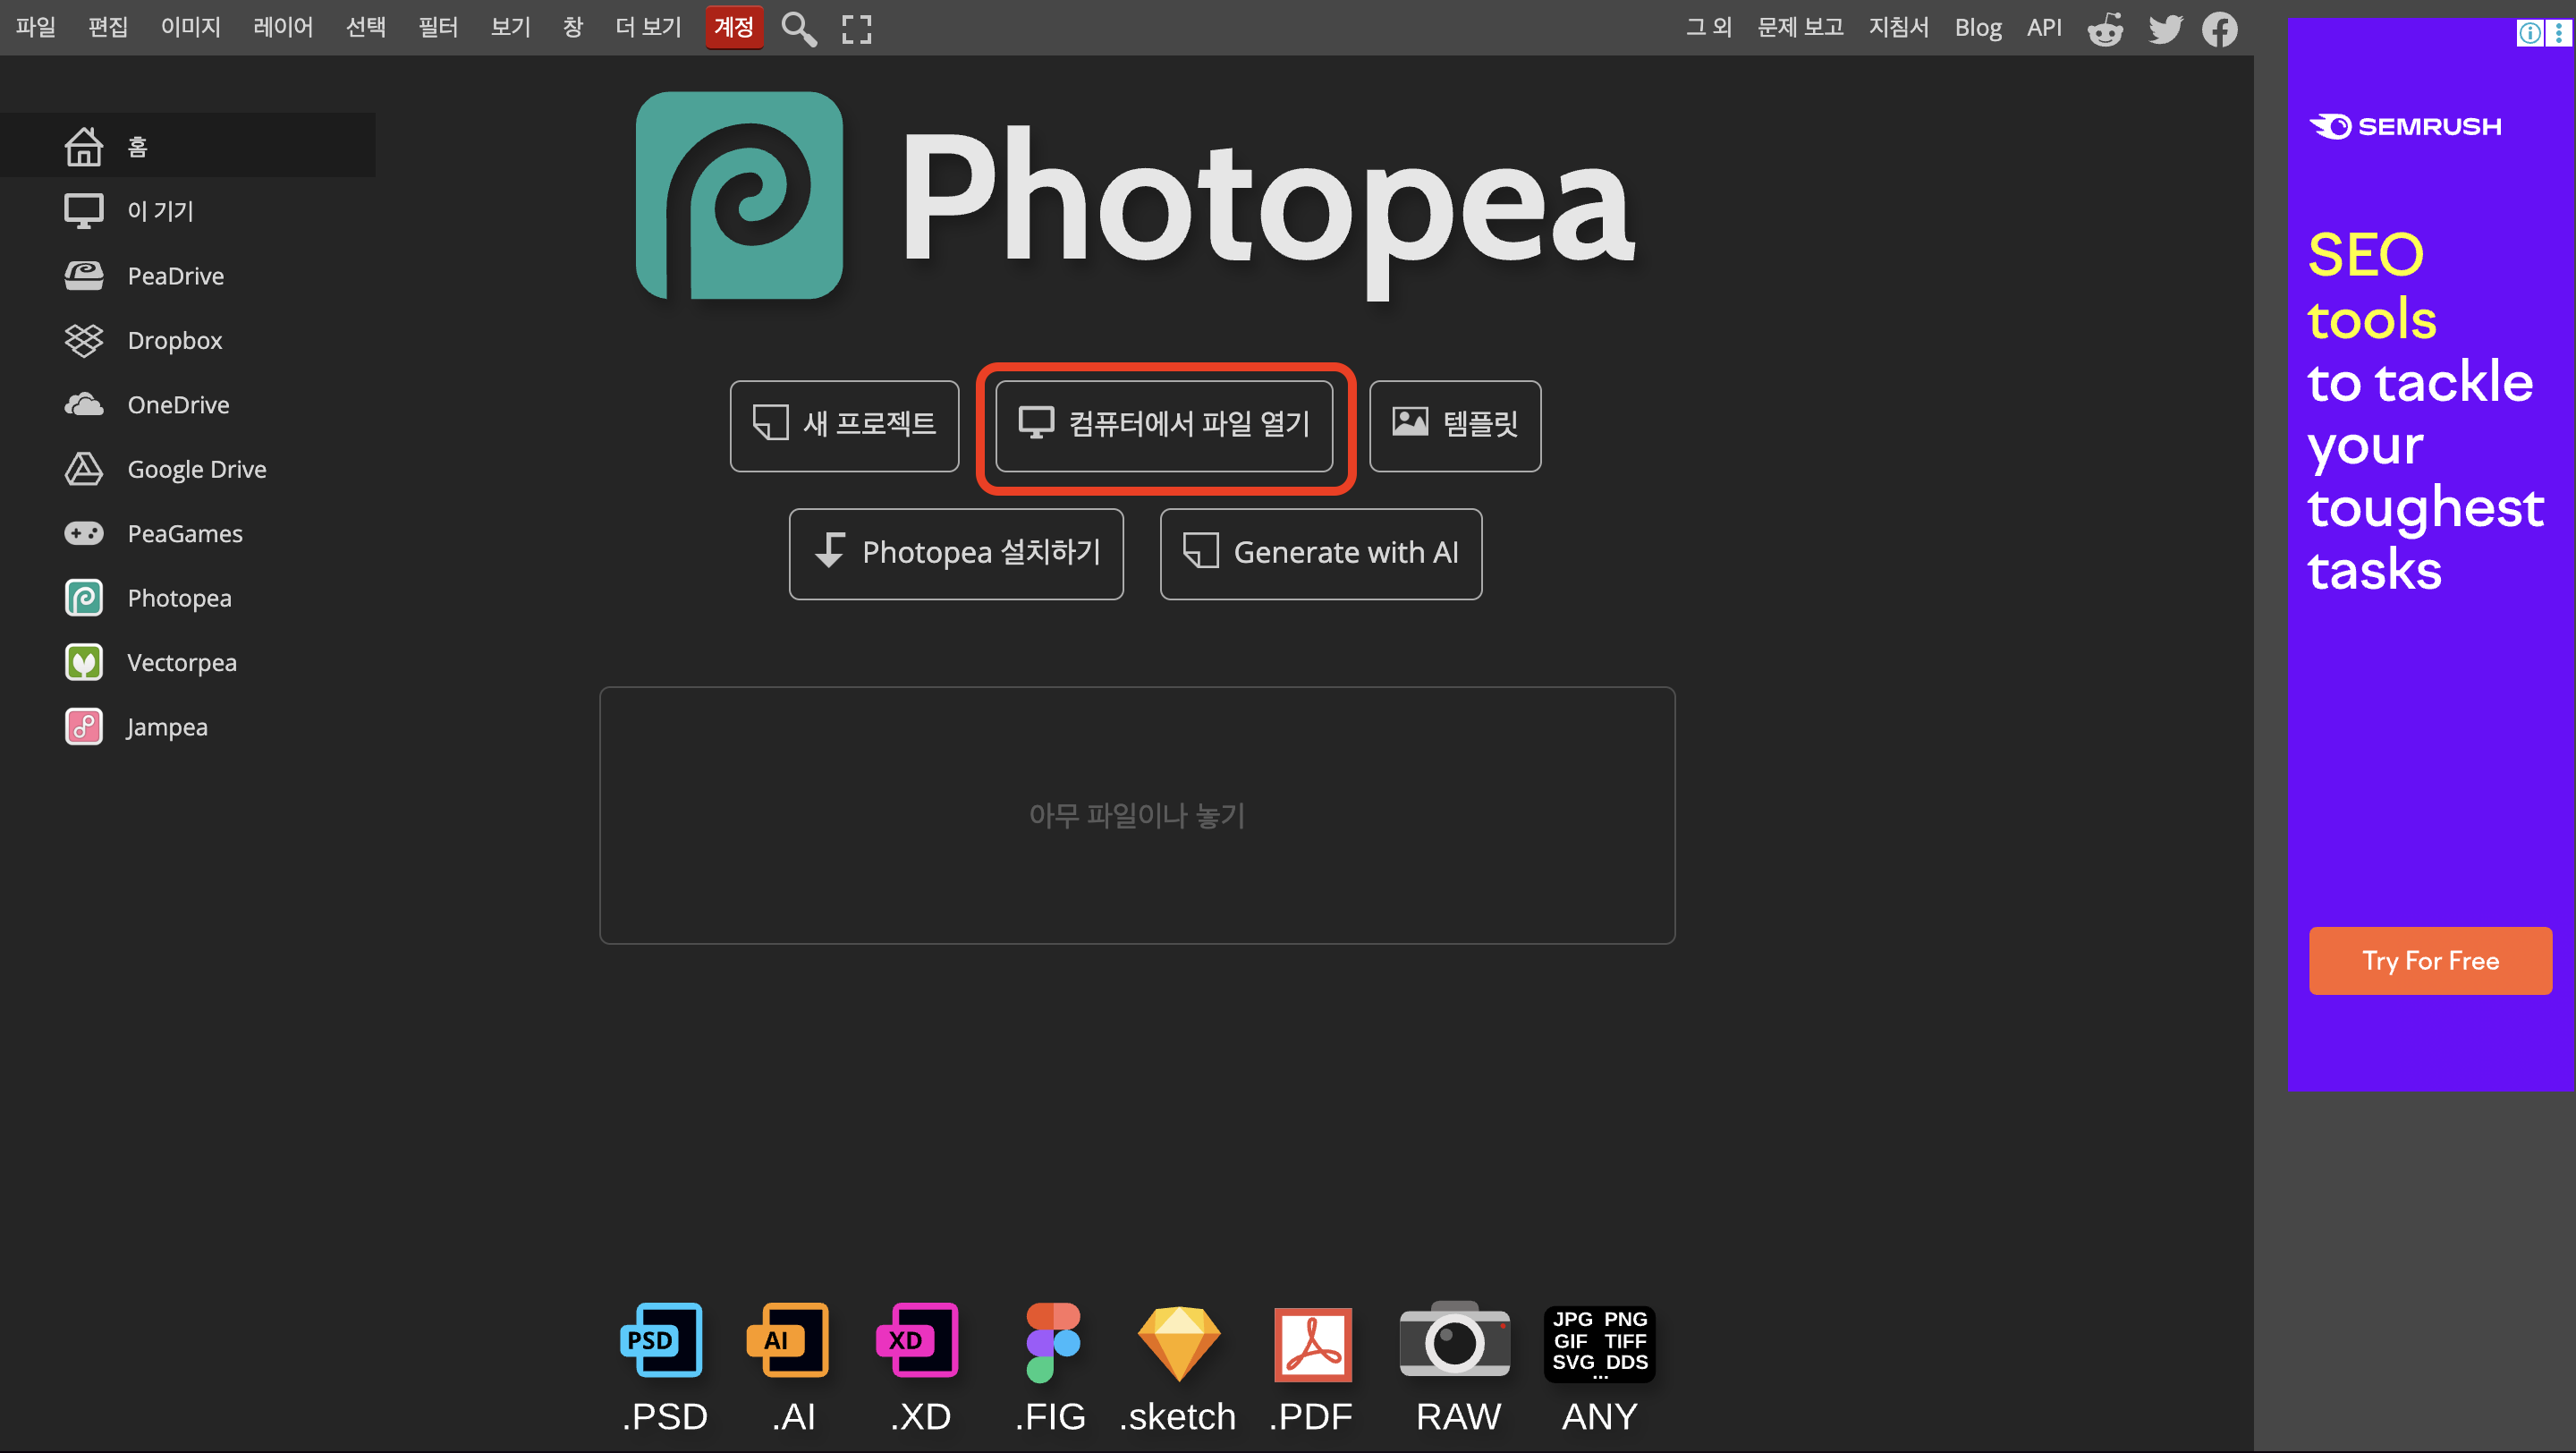Open the search magnifier tool
This screenshot has width=2576, height=1453.
point(798,28)
